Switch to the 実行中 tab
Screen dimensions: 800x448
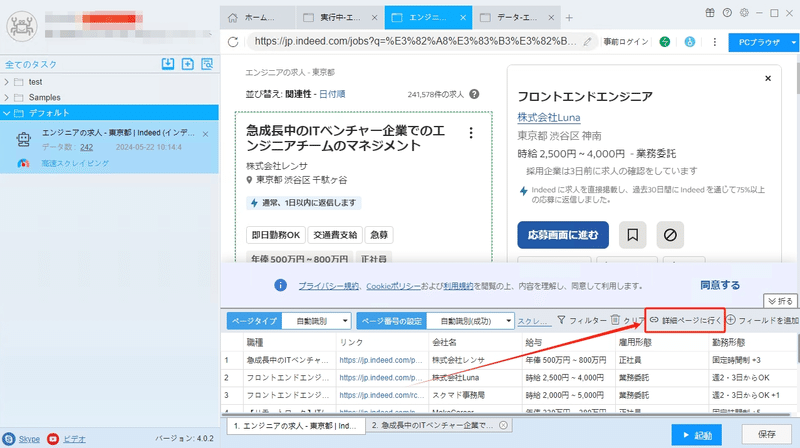point(340,18)
